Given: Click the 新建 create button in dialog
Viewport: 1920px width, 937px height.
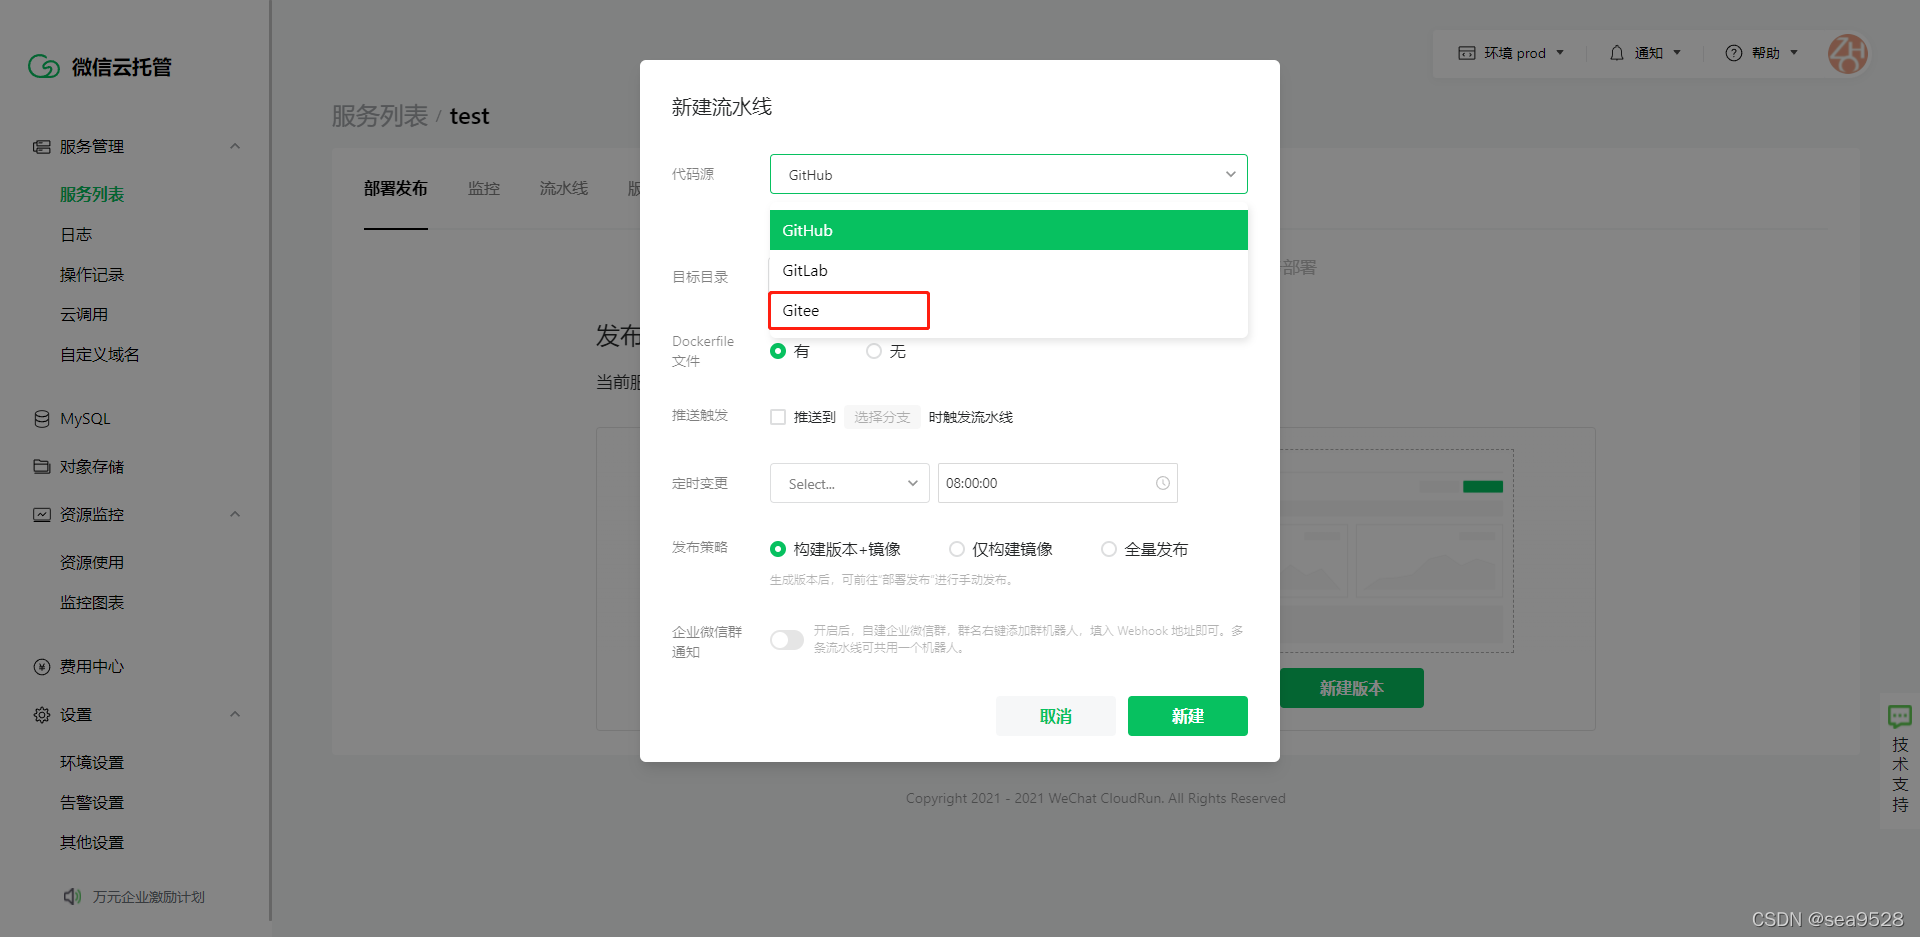Looking at the screenshot, I should [1188, 716].
